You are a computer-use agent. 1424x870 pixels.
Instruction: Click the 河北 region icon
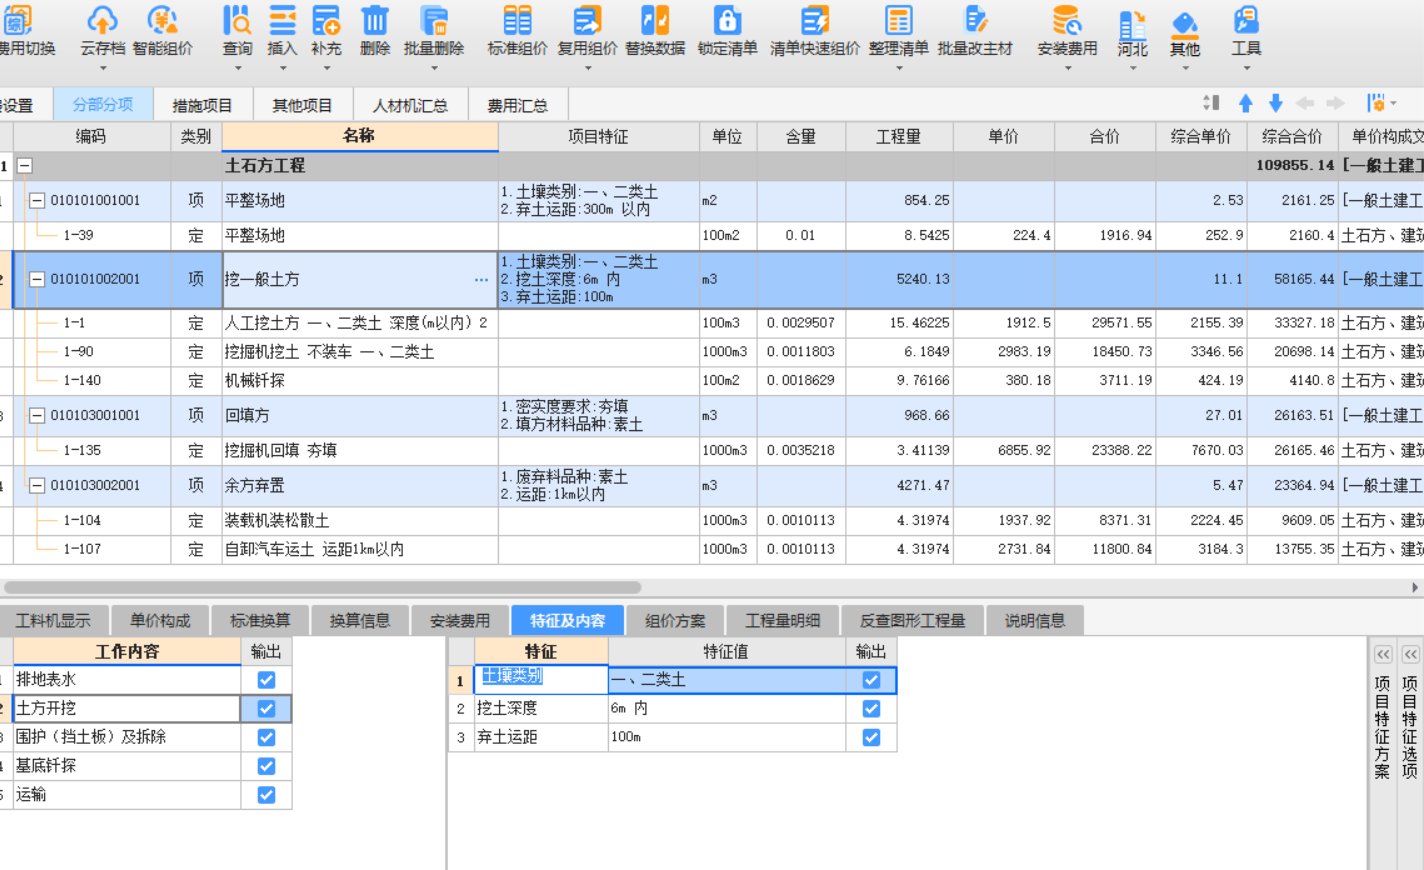(1132, 25)
